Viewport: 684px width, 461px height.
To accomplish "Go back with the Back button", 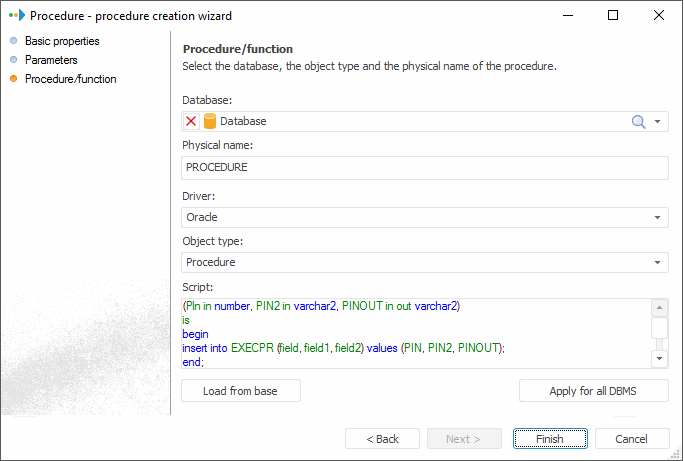I will 382,439.
